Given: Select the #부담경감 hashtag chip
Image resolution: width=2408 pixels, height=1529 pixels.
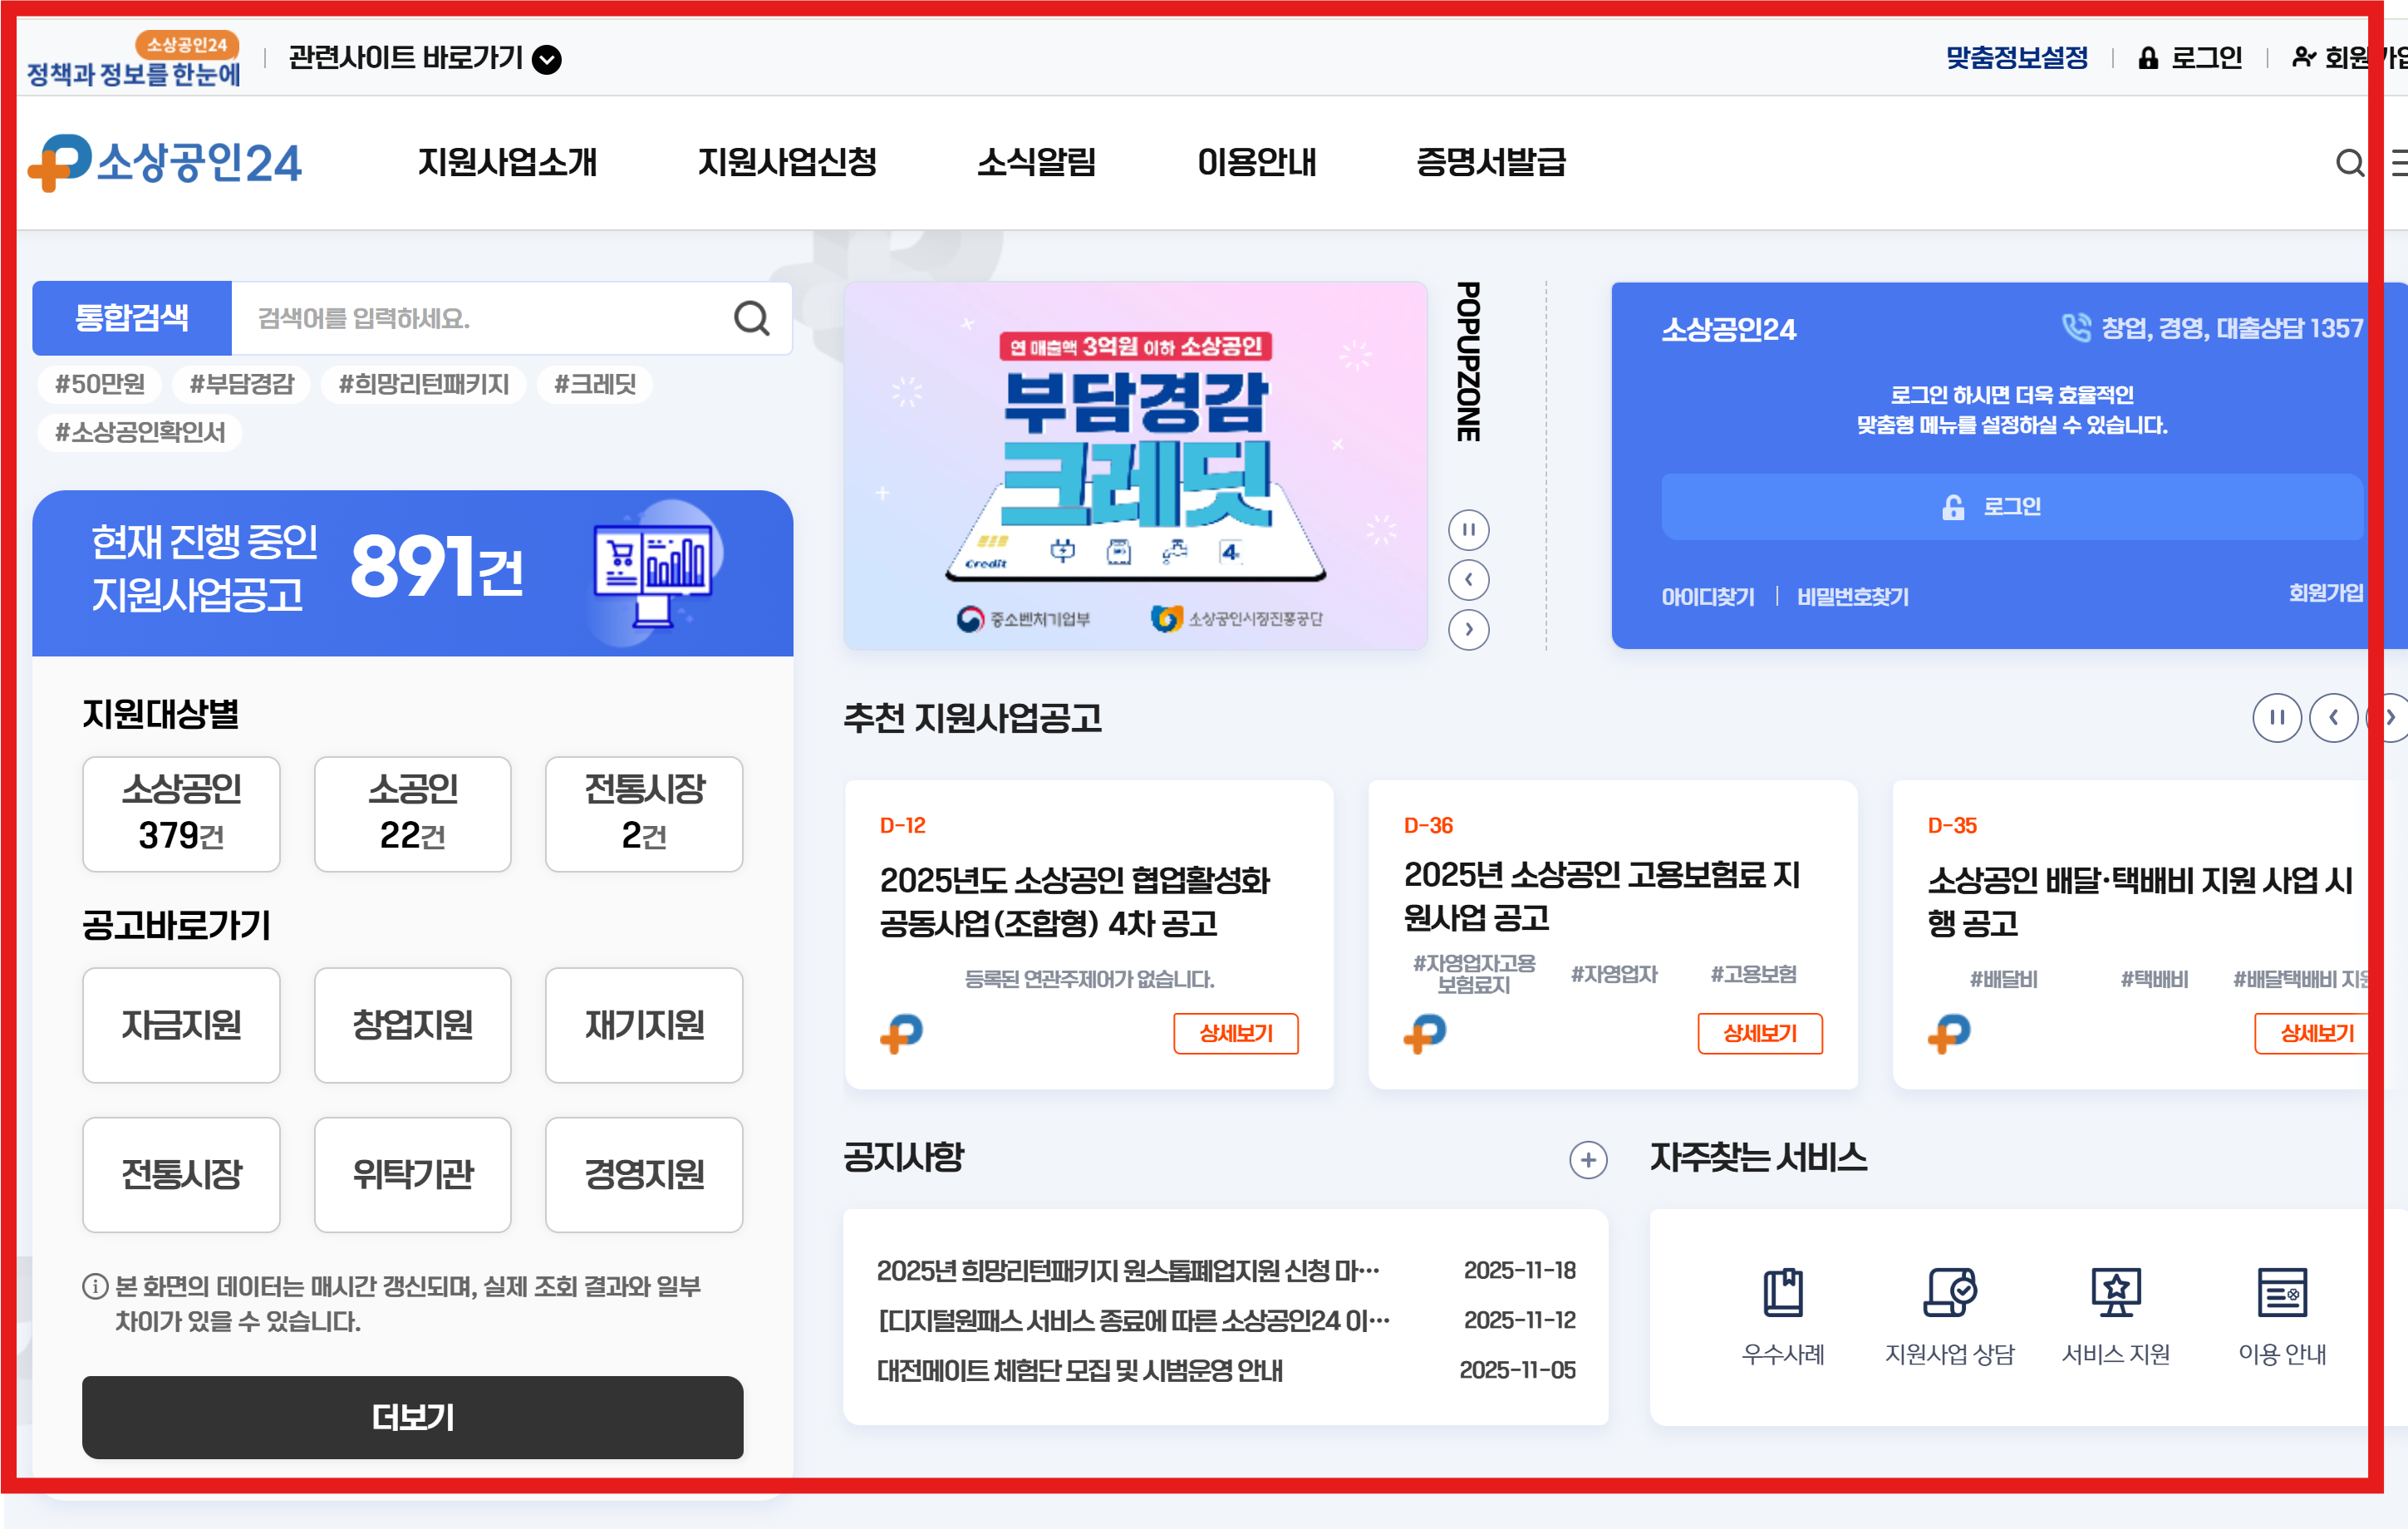Looking at the screenshot, I should [241, 385].
